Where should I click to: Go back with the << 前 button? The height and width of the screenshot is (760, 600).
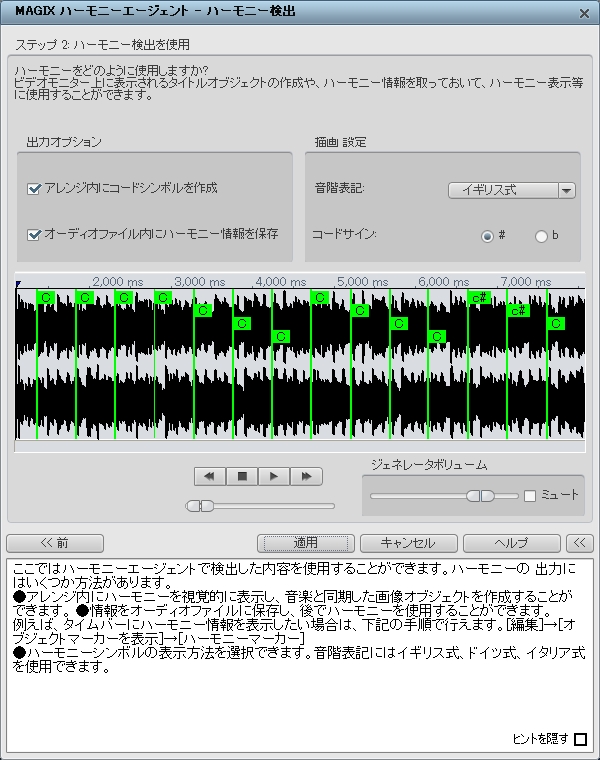55,543
